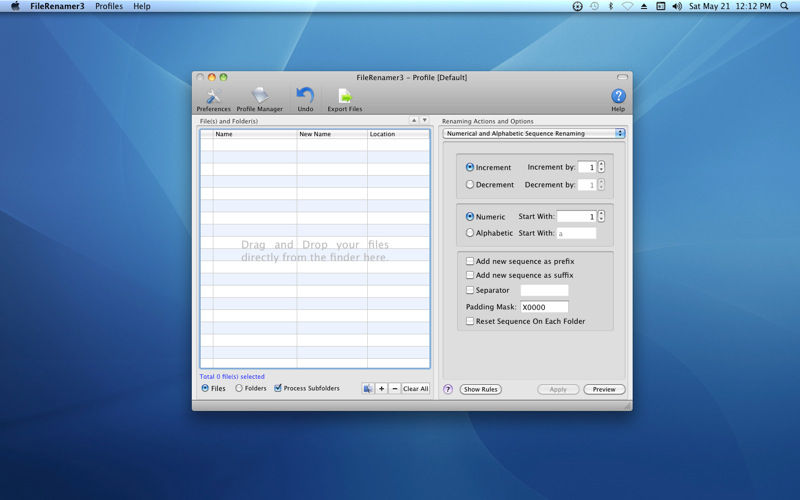Open the Profile Manager
This screenshot has width=800, height=500.
[259, 100]
